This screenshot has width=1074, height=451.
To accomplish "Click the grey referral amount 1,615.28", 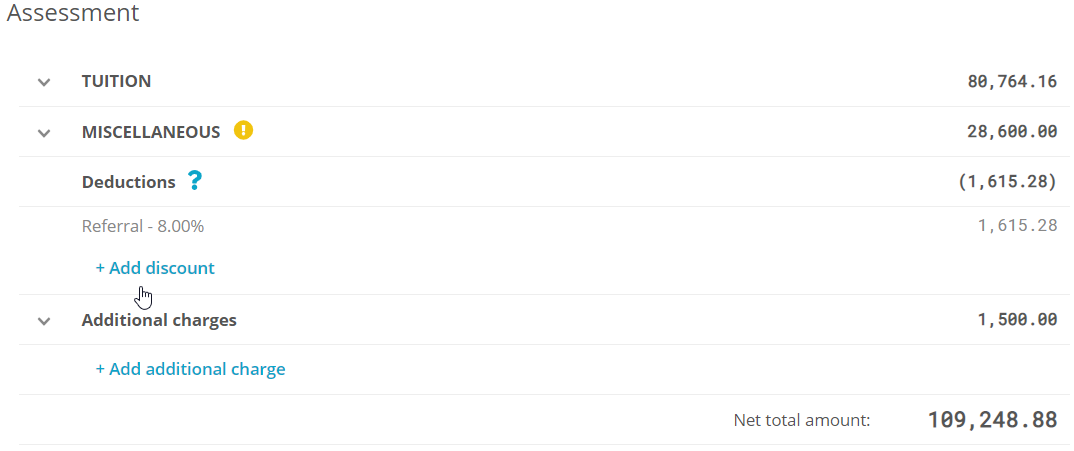I will pyautogui.click(x=1017, y=226).
